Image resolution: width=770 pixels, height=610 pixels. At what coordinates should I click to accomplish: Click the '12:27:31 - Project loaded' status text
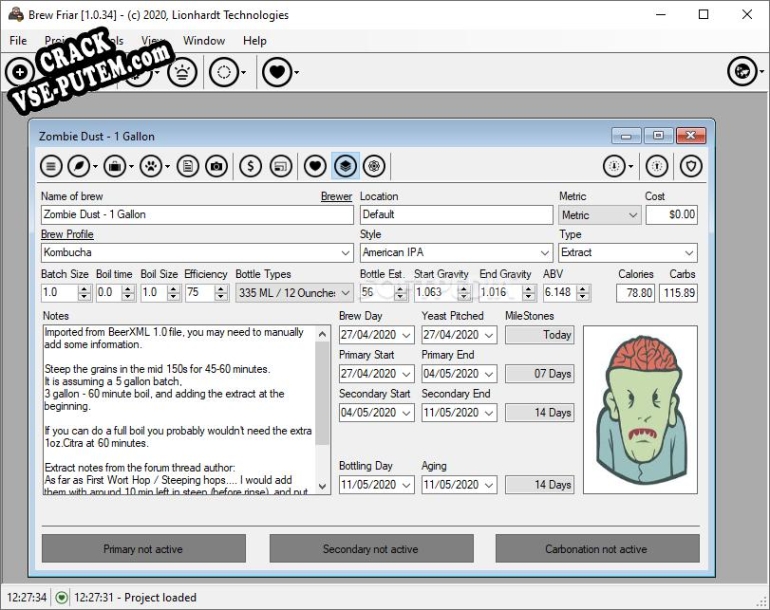click(x=136, y=598)
